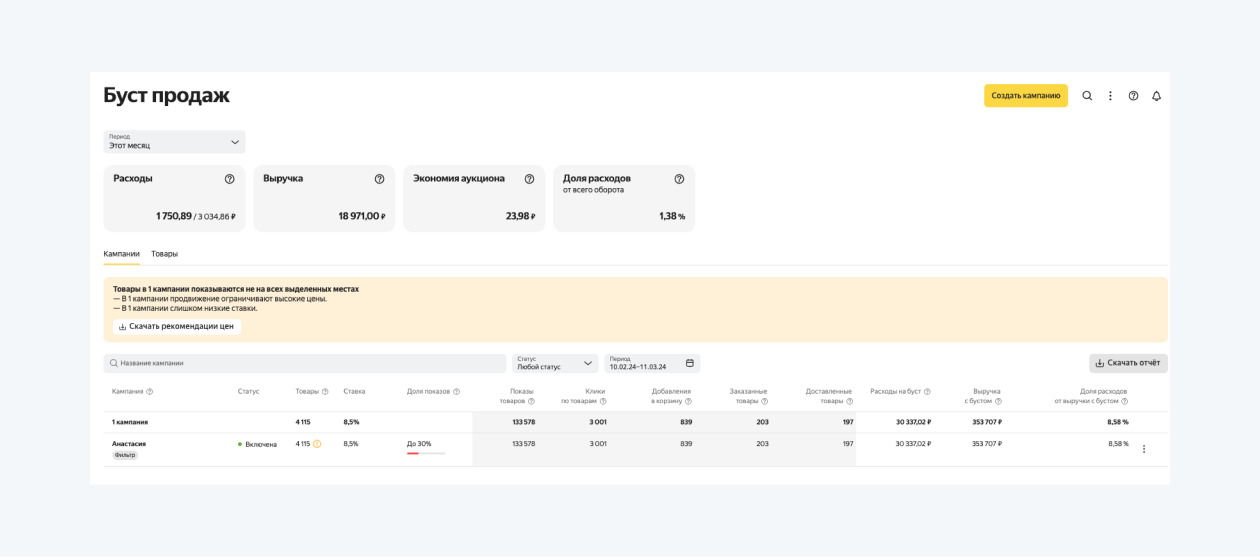Show the hint next to Заказанные товары
This screenshot has width=1260, height=557.
[764, 401]
